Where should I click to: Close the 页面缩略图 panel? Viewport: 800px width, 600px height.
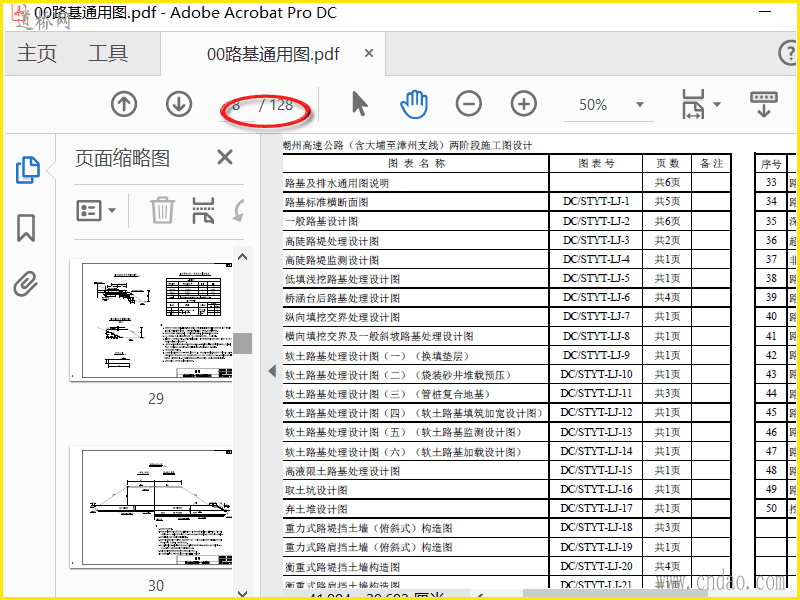coord(224,157)
